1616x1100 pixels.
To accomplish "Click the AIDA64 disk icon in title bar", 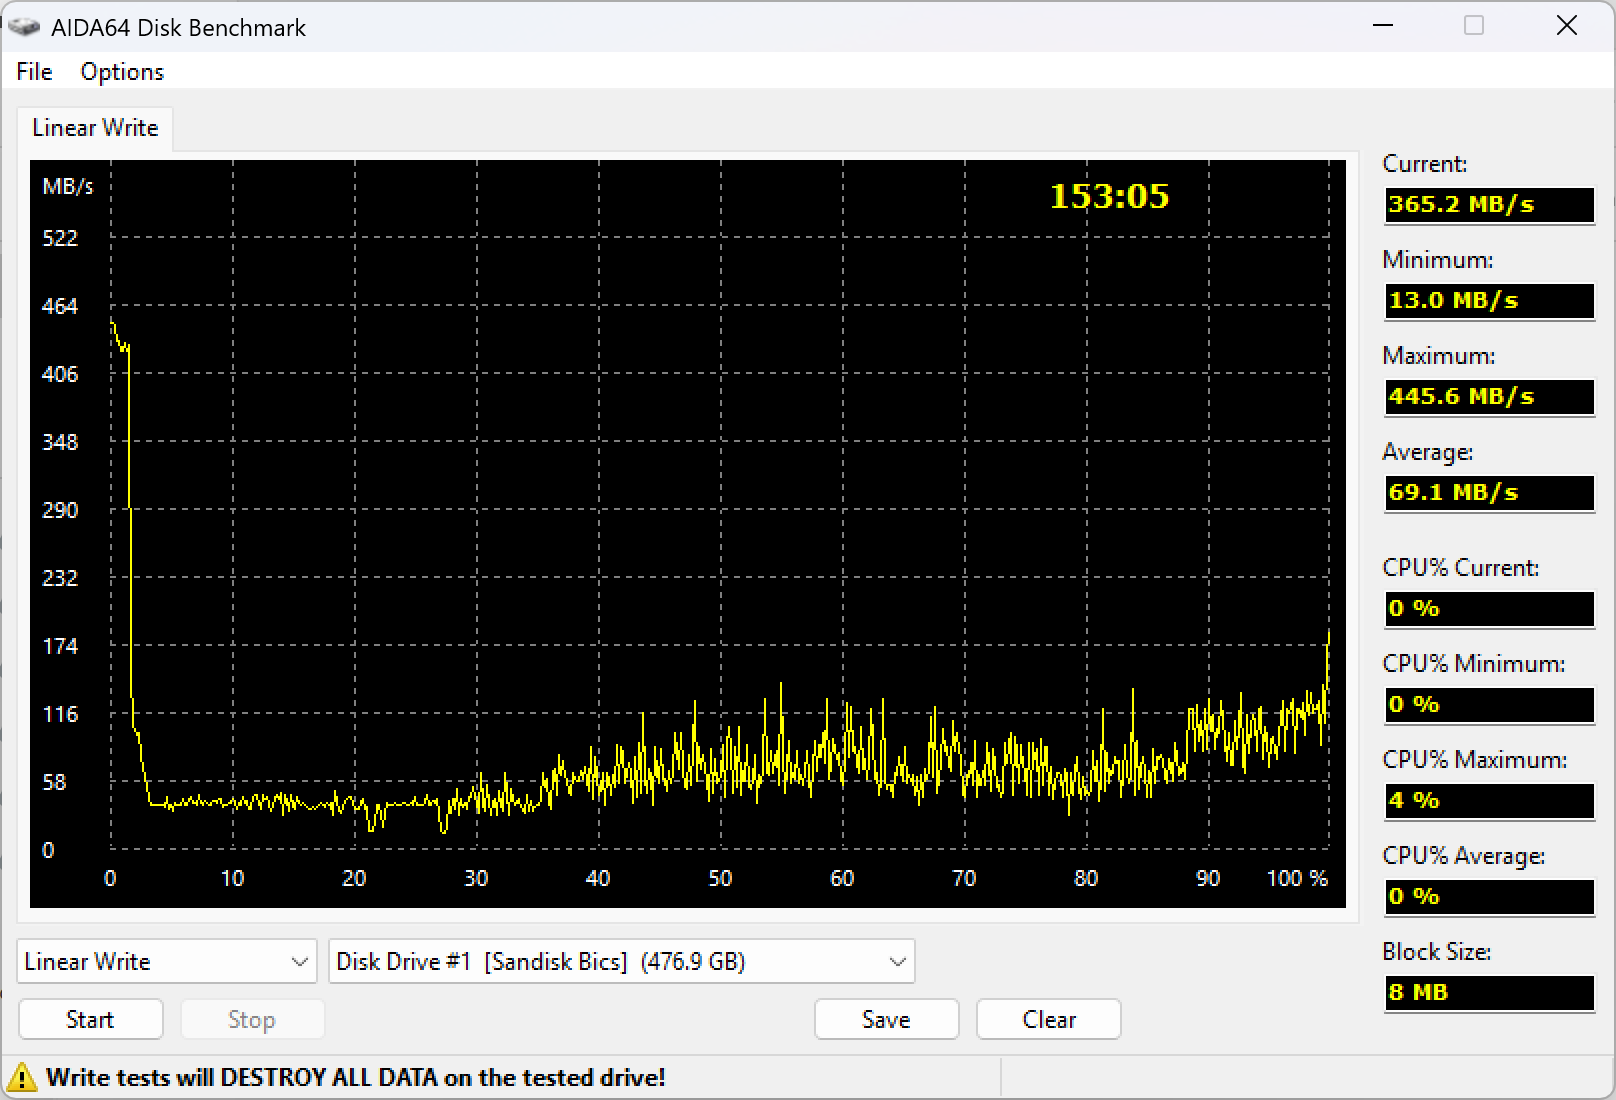I will coord(24,27).
